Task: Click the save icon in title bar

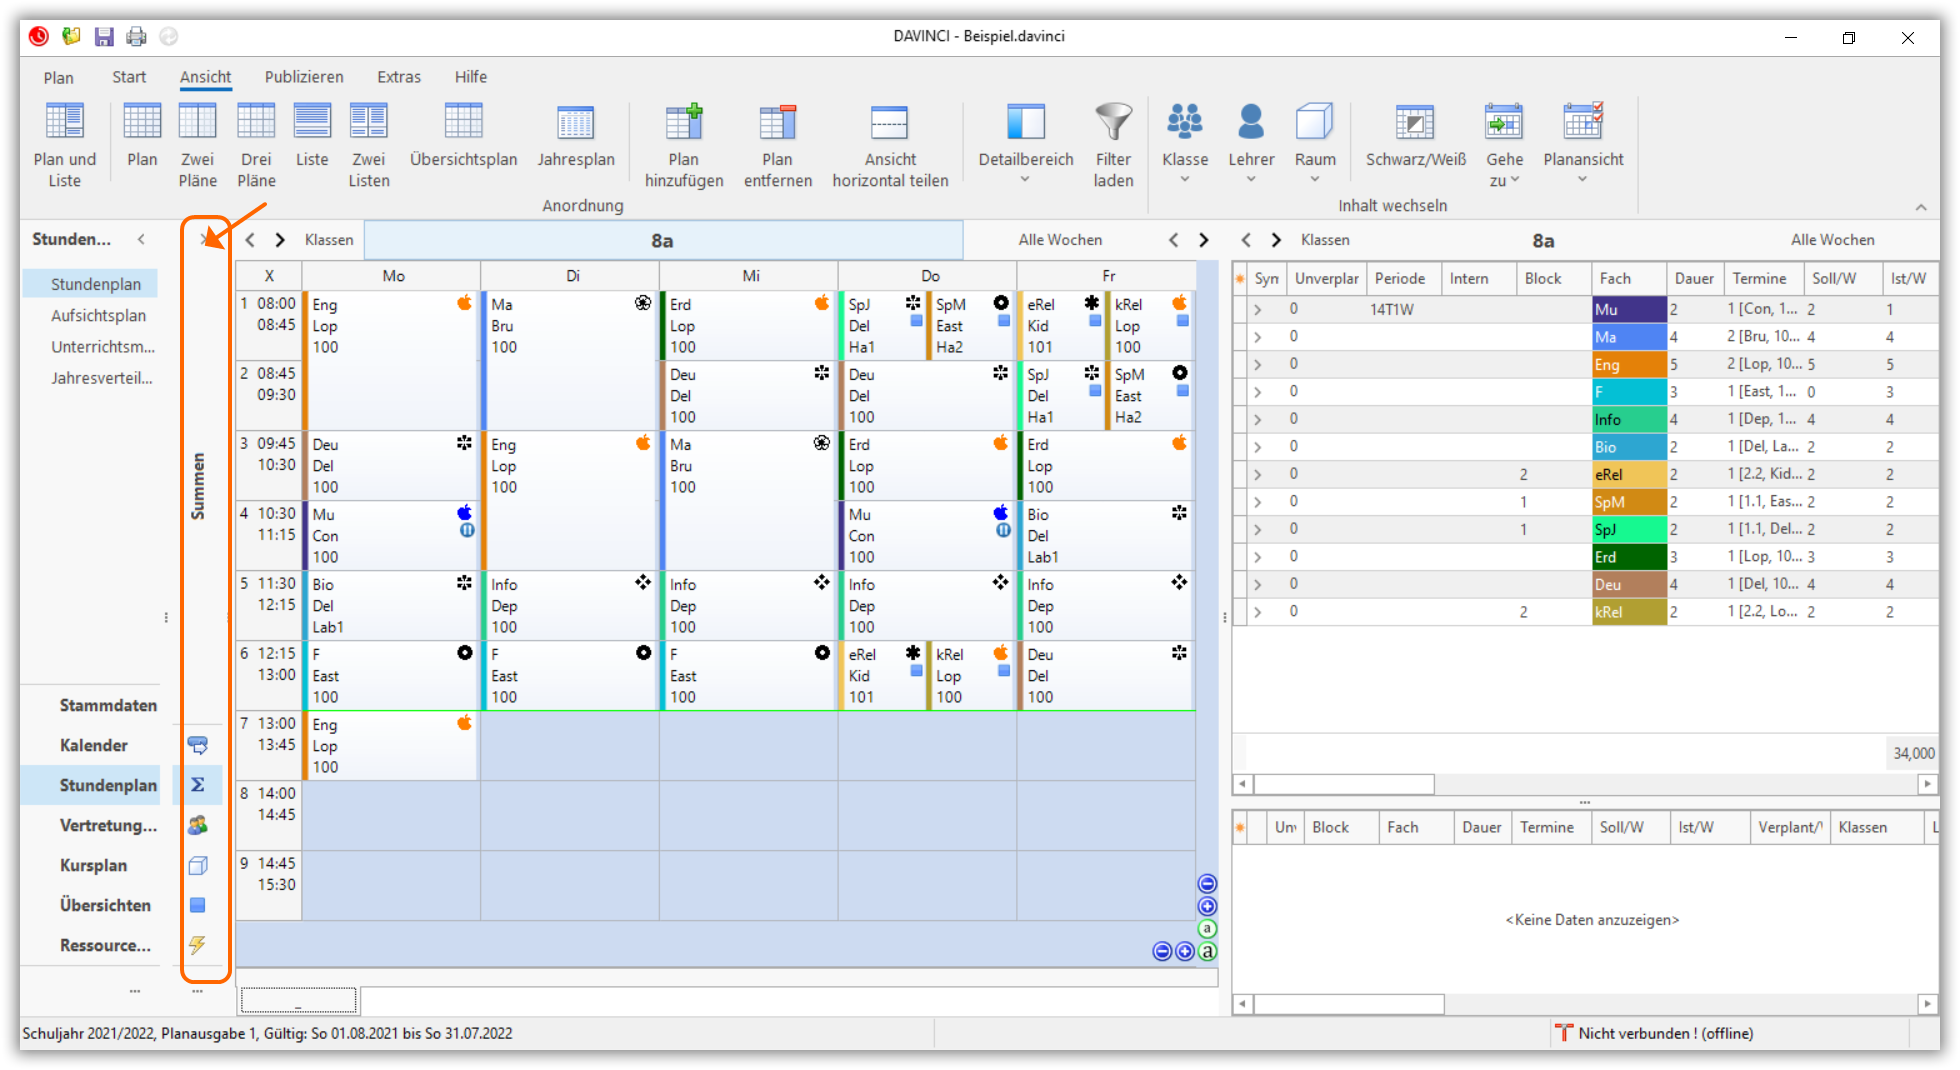Action: (x=104, y=37)
